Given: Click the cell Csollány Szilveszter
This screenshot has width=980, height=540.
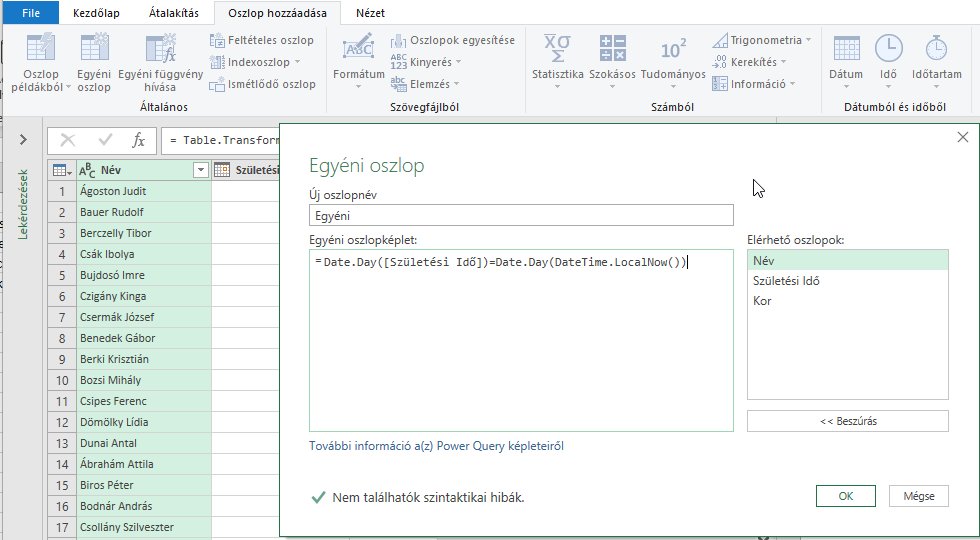Looking at the screenshot, I should pos(144,527).
